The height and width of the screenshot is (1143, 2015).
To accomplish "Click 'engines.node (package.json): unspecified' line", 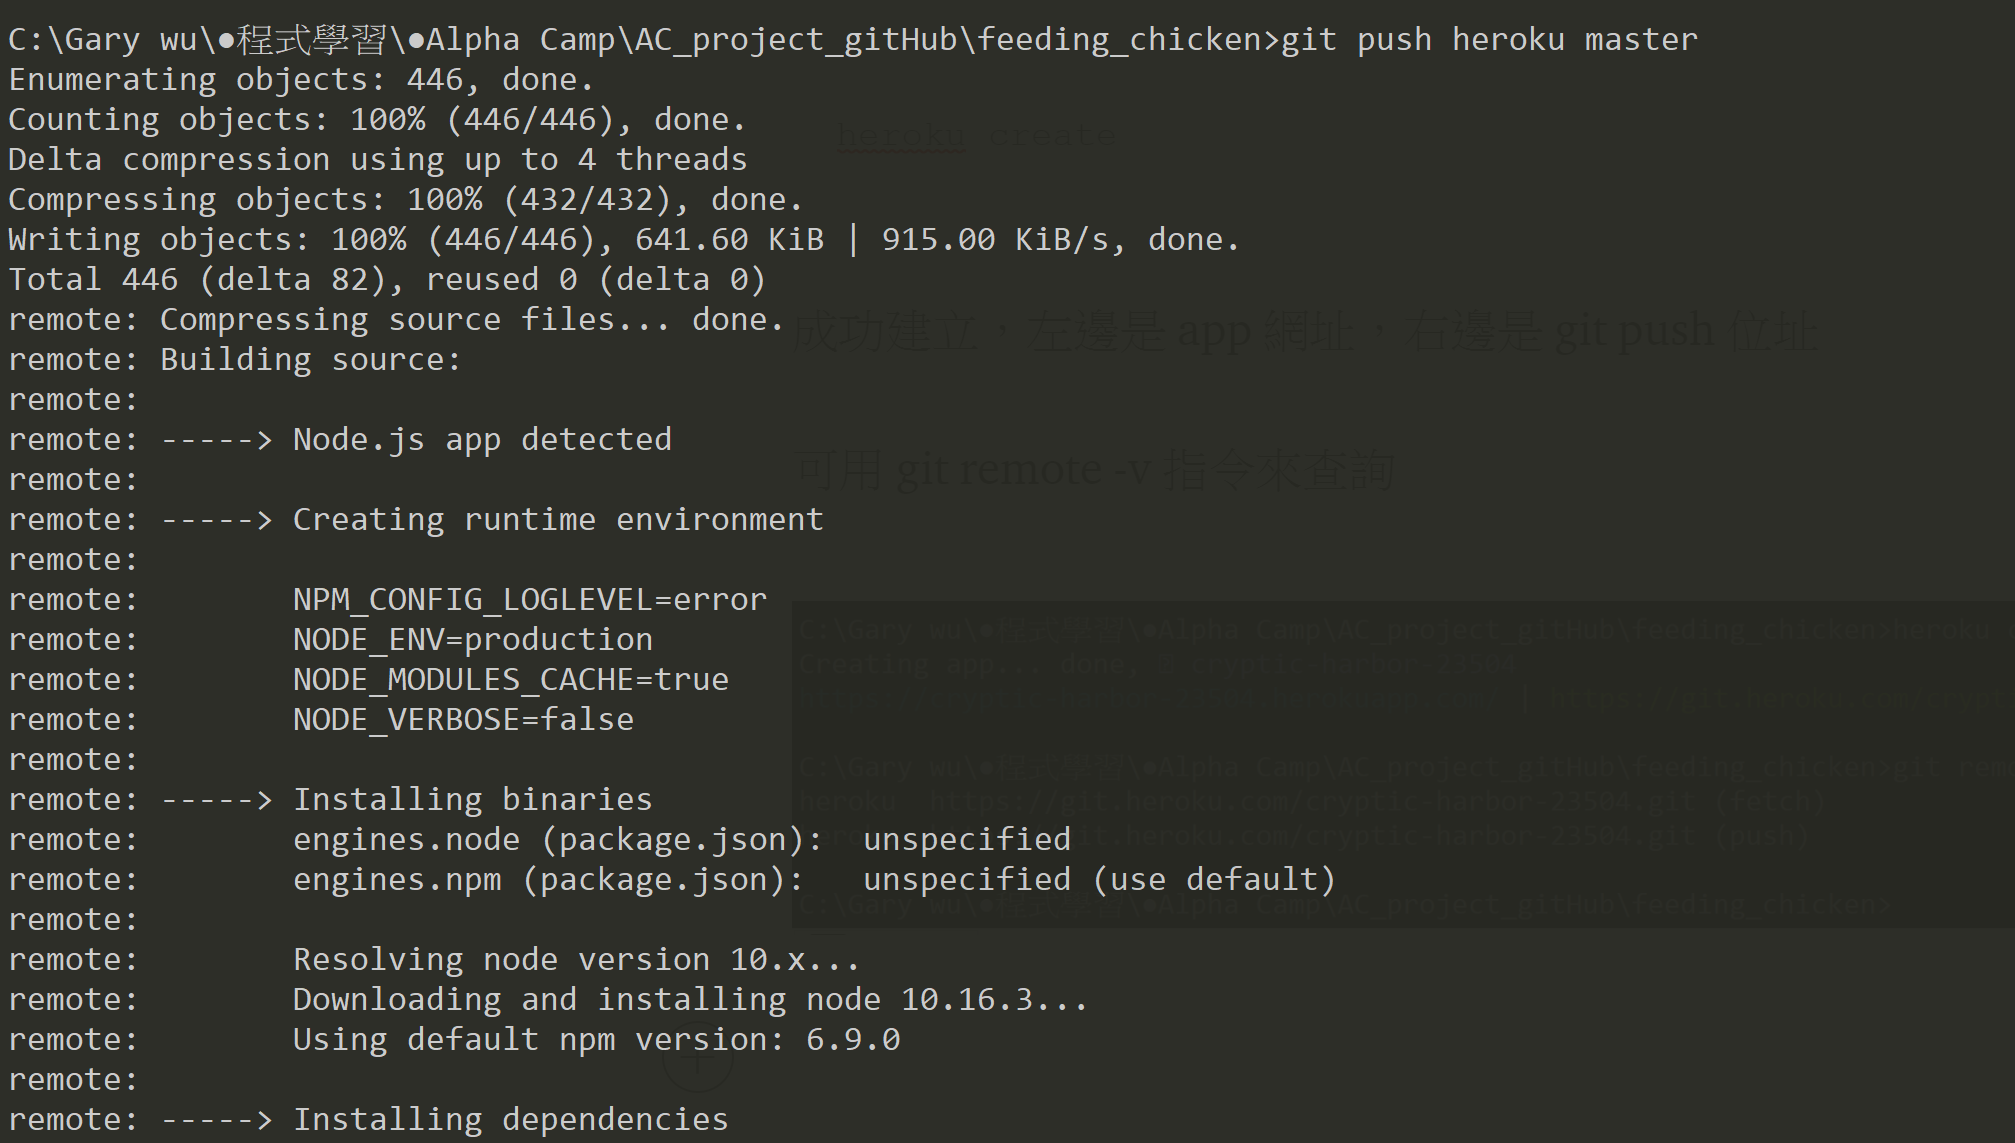I will tap(540, 840).
